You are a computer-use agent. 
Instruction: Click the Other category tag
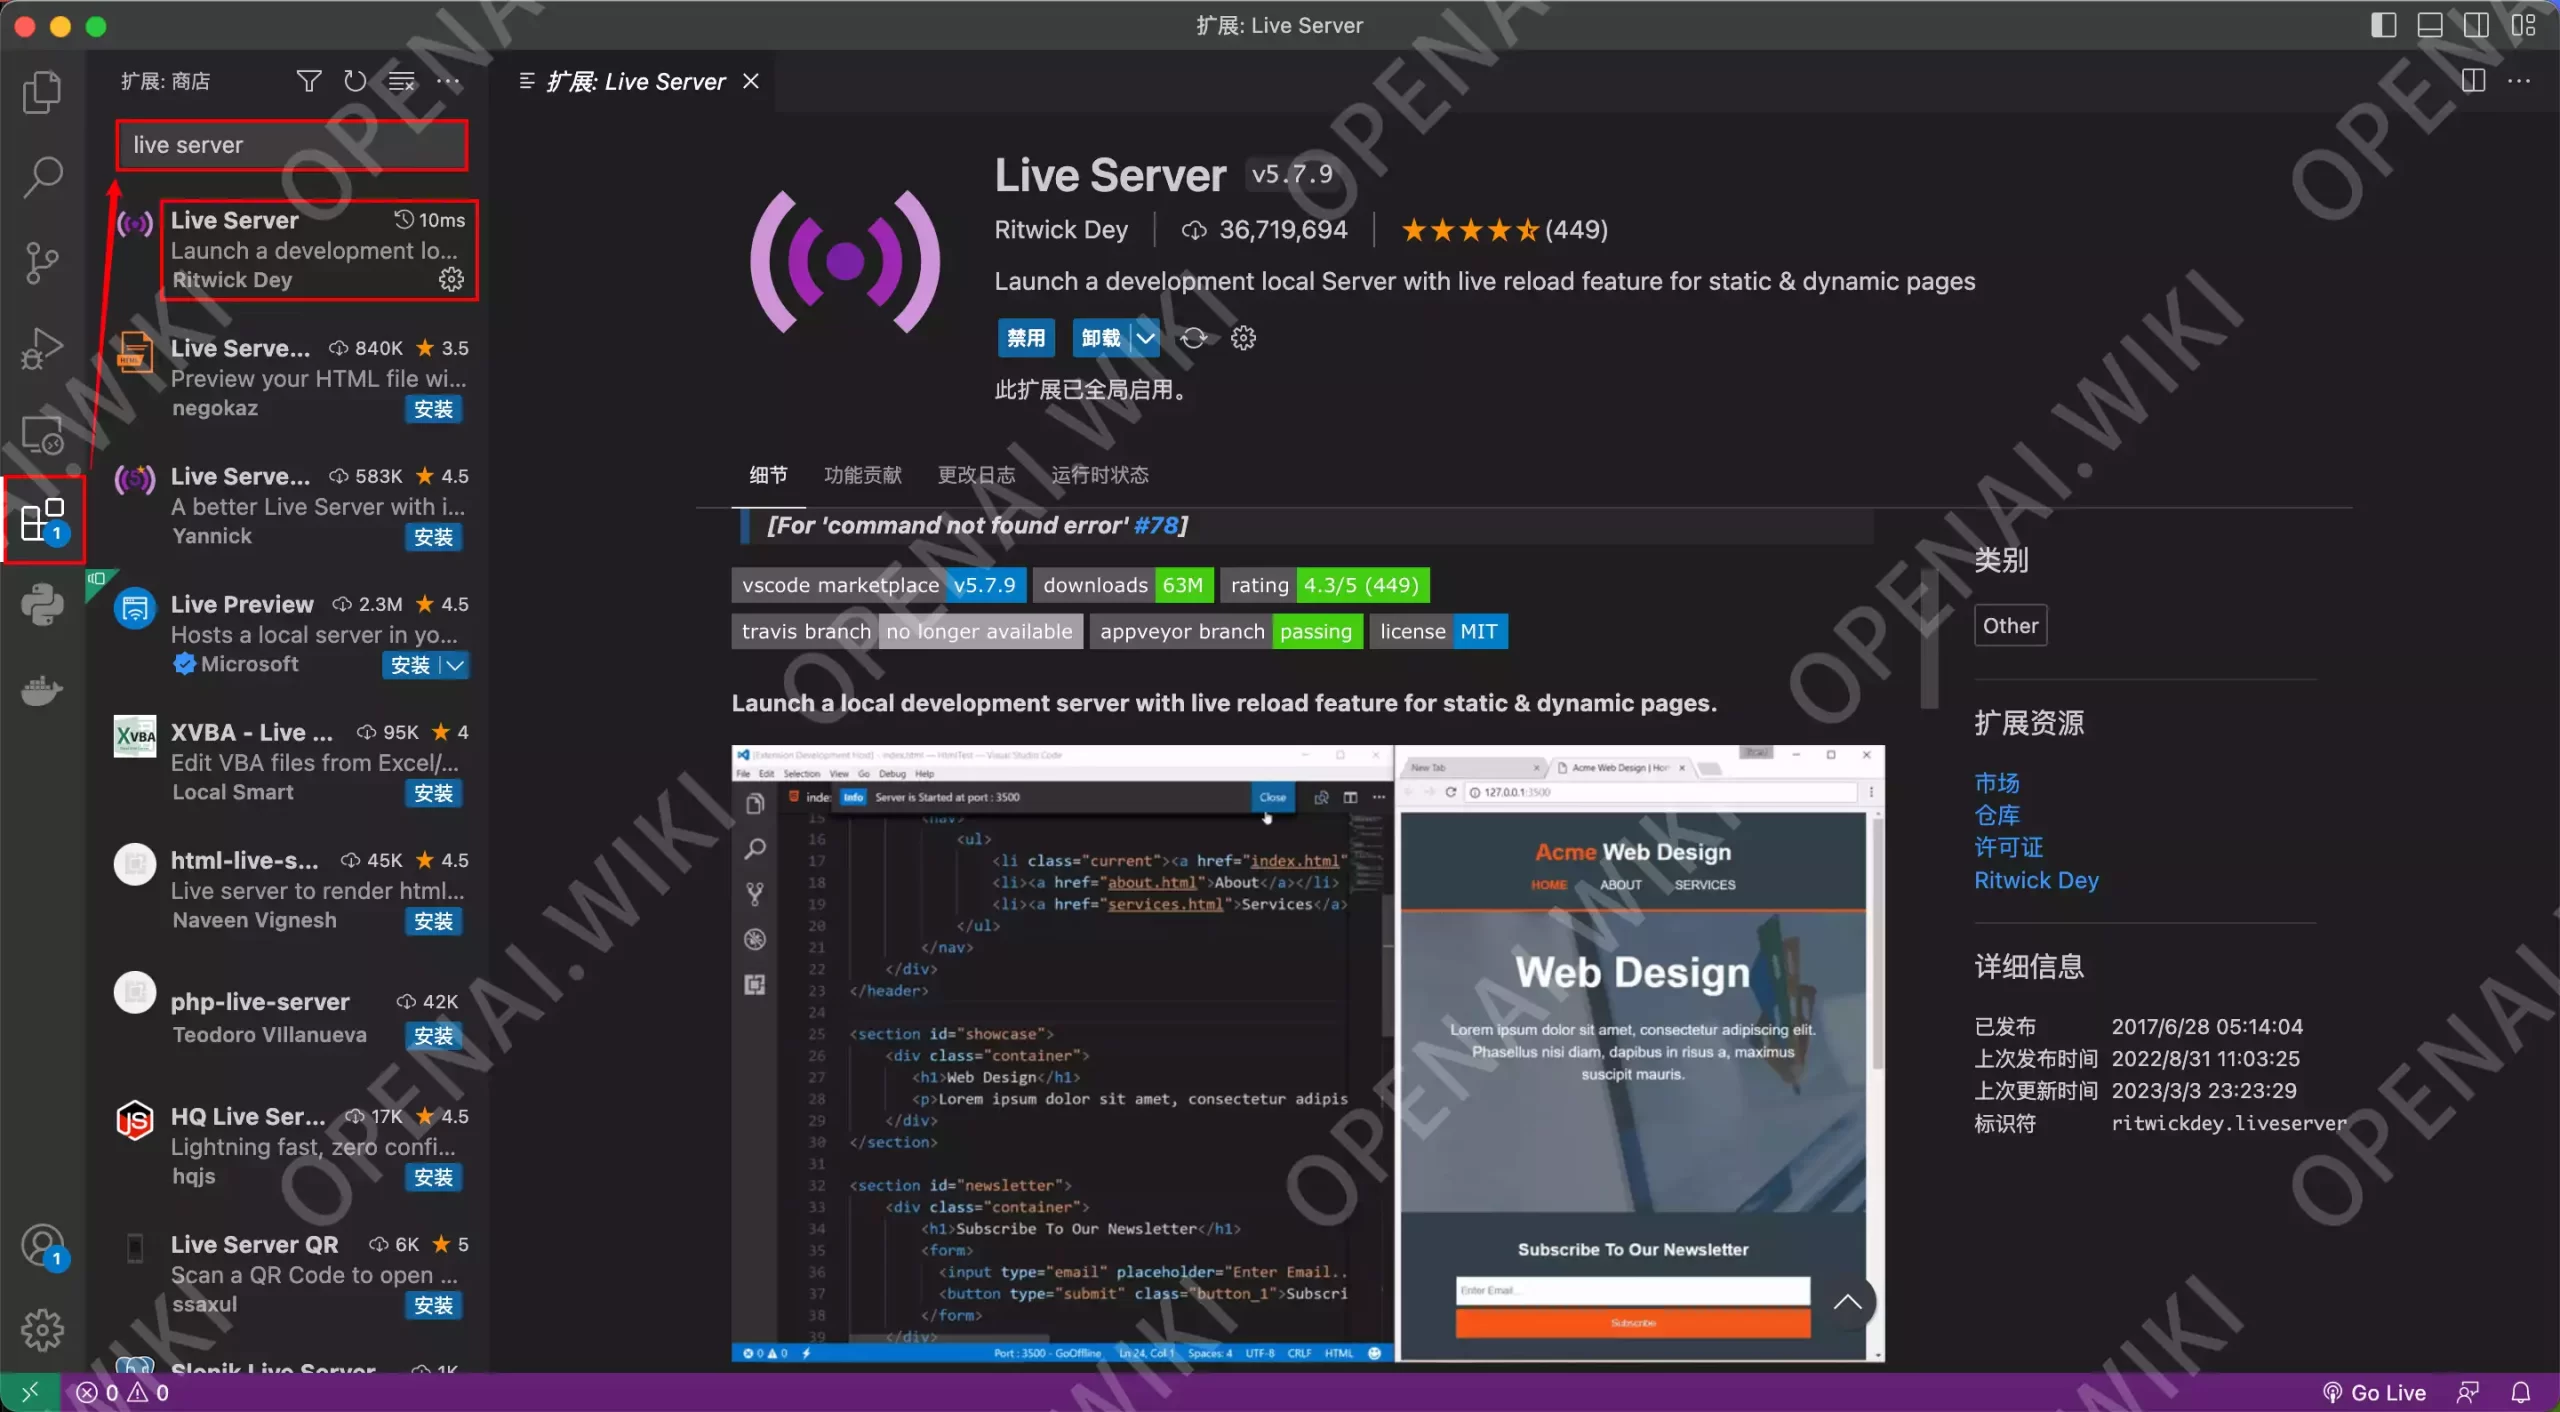pyautogui.click(x=2010, y=625)
